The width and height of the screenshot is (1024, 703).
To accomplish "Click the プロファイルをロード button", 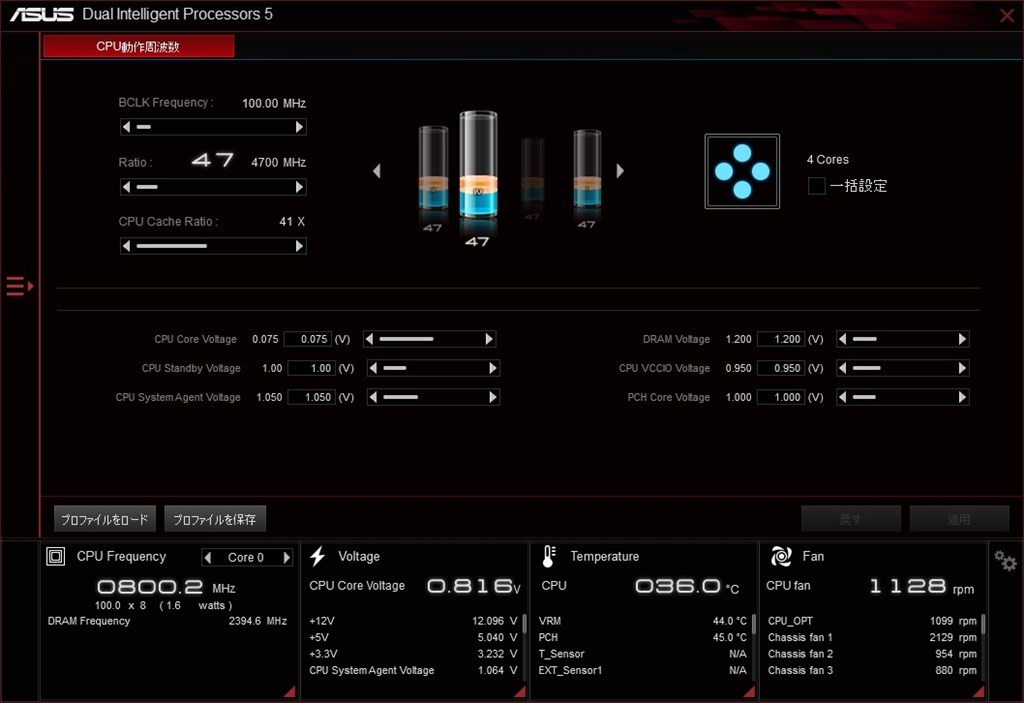I will pos(104,519).
